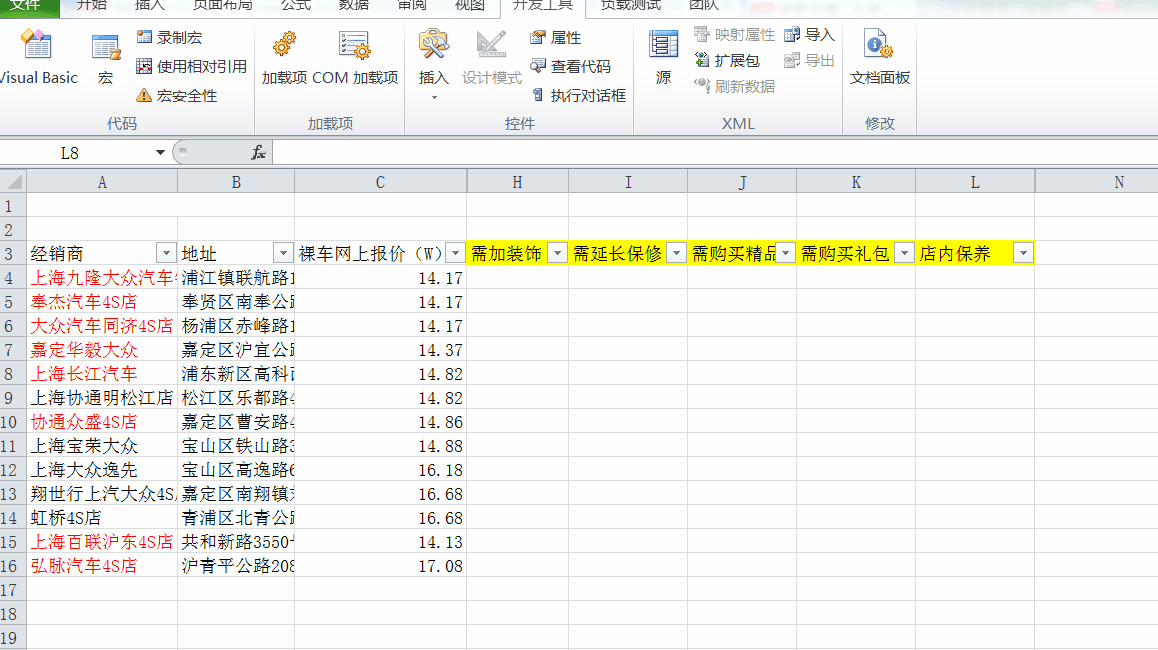The height and width of the screenshot is (650, 1158).
Task: Start recording with 录制宏
Action: click(x=169, y=38)
